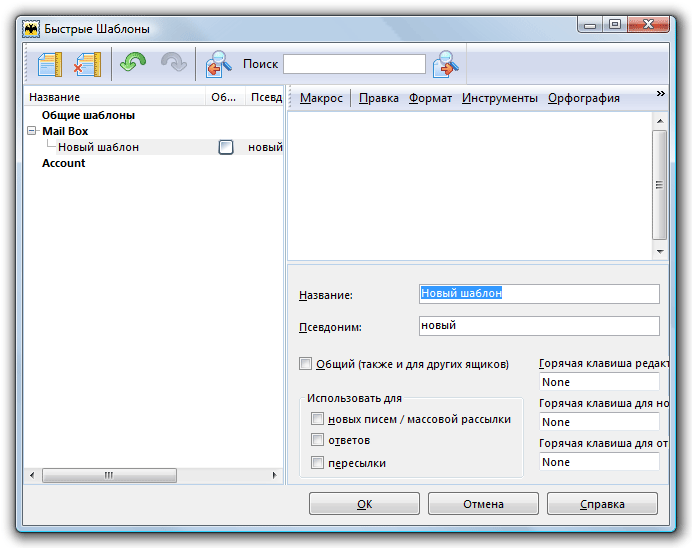Tick the ответов checkbox

tap(317, 440)
